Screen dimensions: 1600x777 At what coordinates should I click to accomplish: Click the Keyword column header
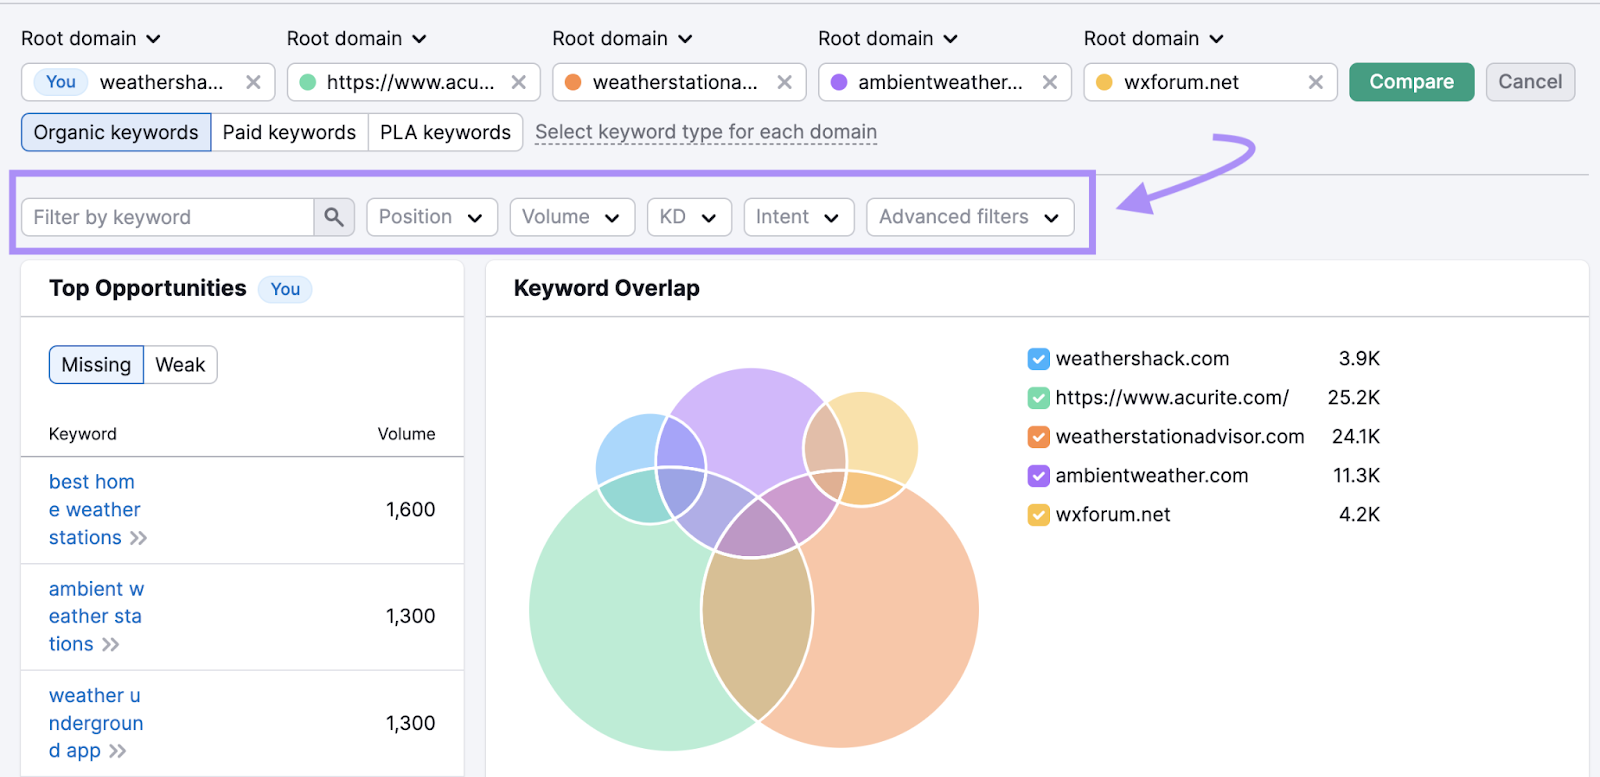click(83, 434)
